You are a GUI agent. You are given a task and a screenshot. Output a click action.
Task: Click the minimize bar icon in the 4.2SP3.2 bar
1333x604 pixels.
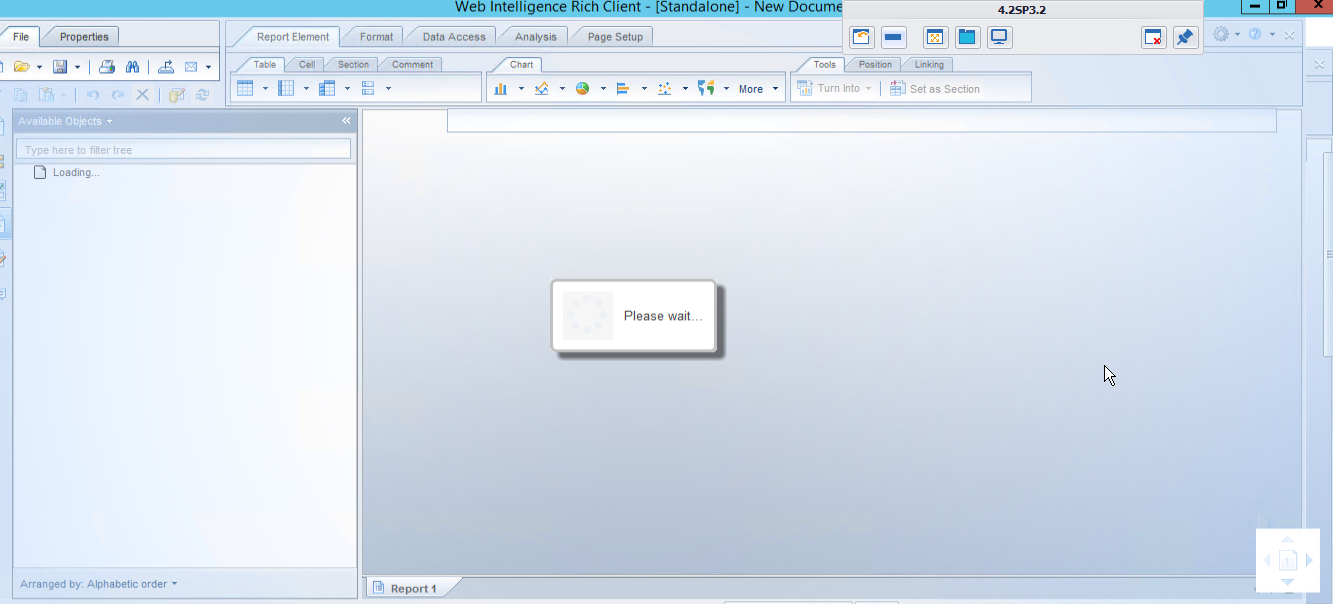[x=894, y=38]
